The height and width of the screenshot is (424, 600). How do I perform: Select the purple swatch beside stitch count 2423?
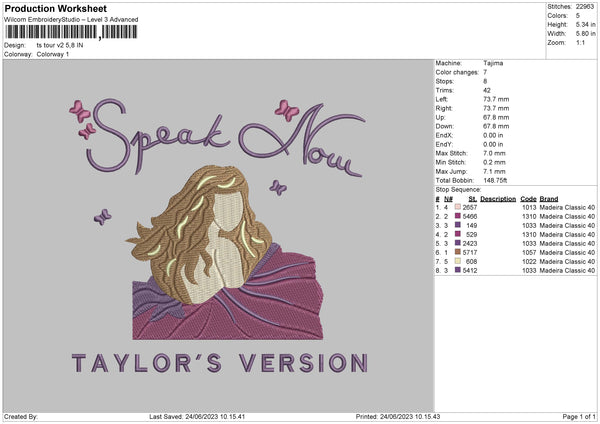[x=457, y=243]
